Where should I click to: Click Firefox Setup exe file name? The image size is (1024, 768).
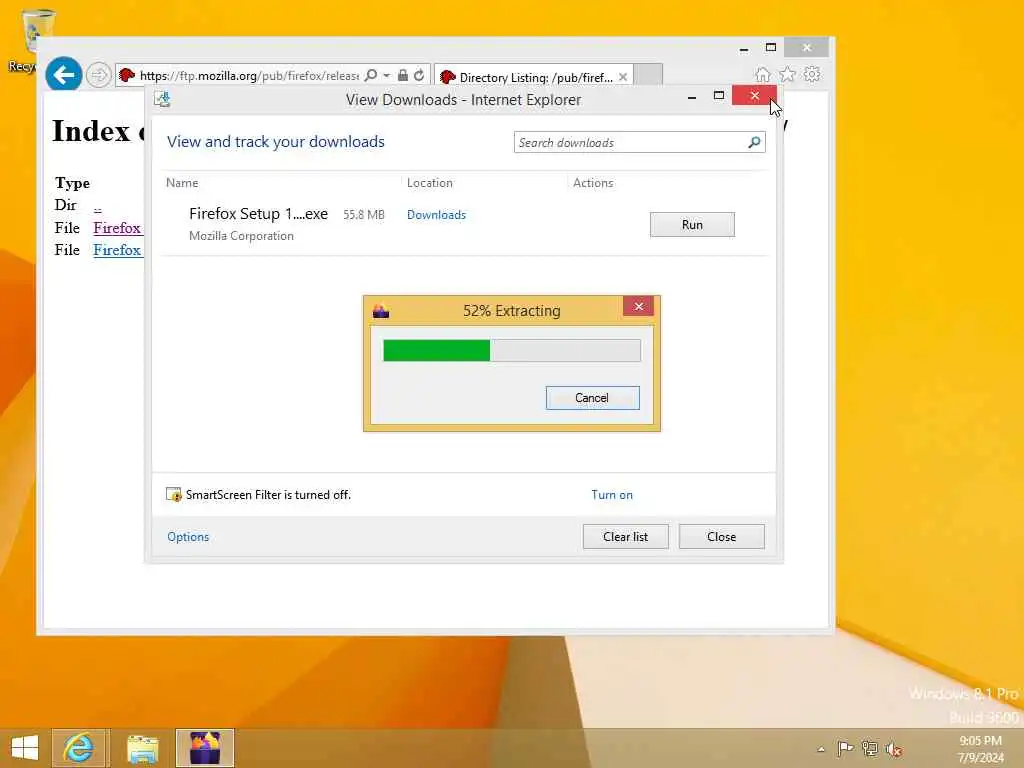click(x=258, y=214)
